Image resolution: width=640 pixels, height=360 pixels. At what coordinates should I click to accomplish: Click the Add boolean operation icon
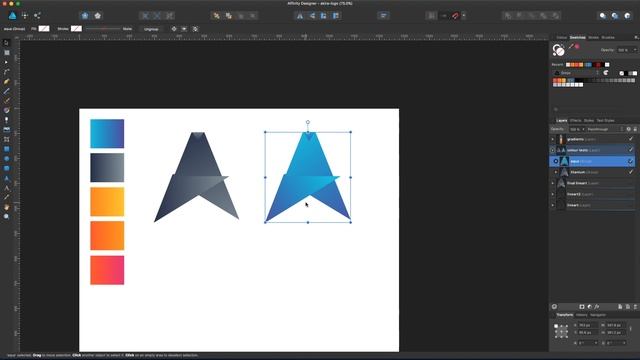pyautogui.click(x=508, y=16)
